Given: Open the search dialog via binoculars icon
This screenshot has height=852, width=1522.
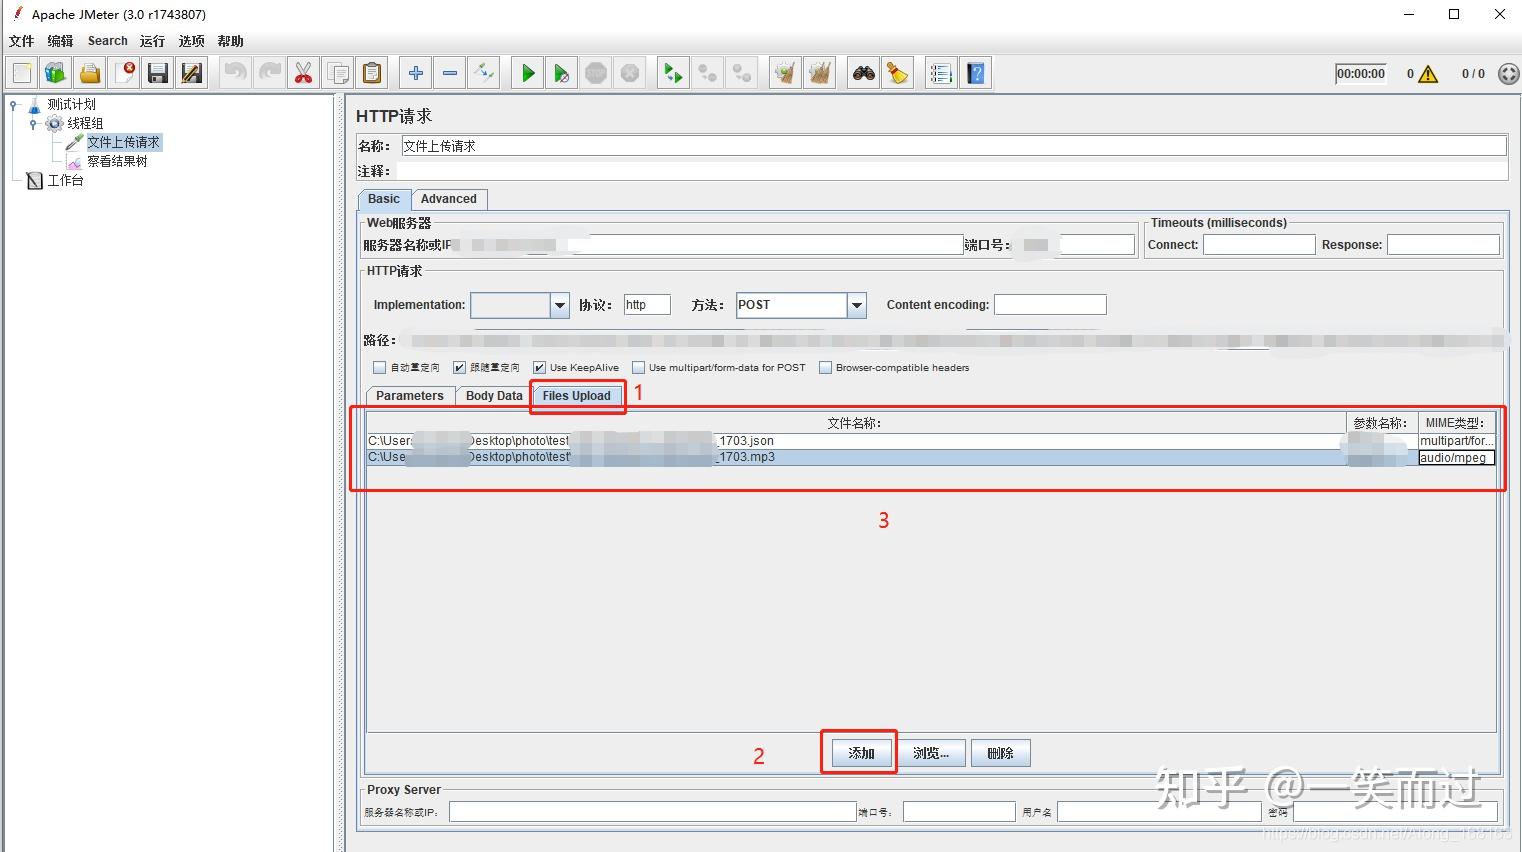Looking at the screenshot, I should (863, 72).
